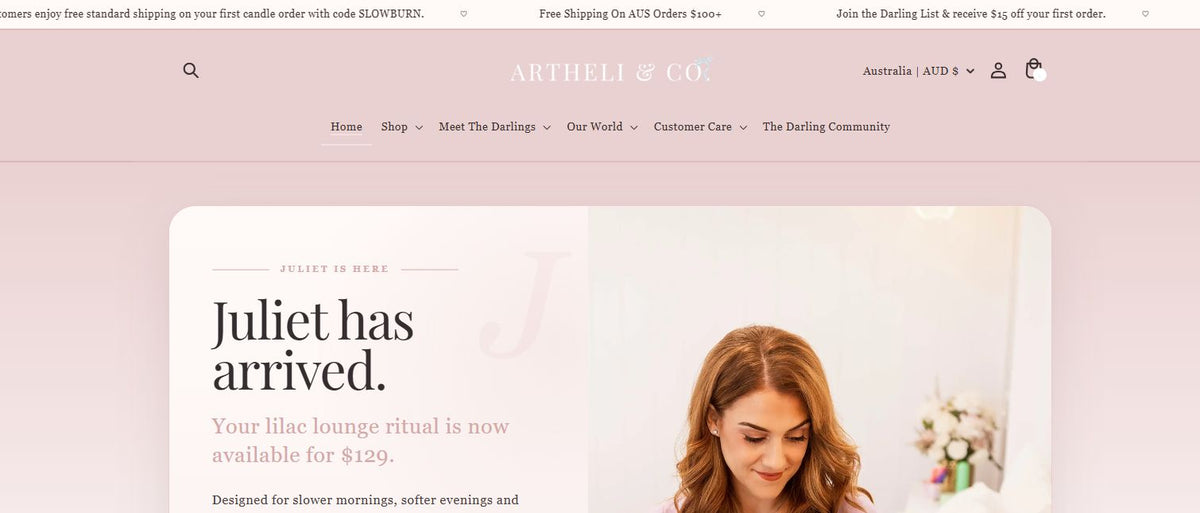Click the 'Designed for slower mornings' paragraph
Image resolution: width=1200 pixels, height=513 pixels.
coord(365,500)
